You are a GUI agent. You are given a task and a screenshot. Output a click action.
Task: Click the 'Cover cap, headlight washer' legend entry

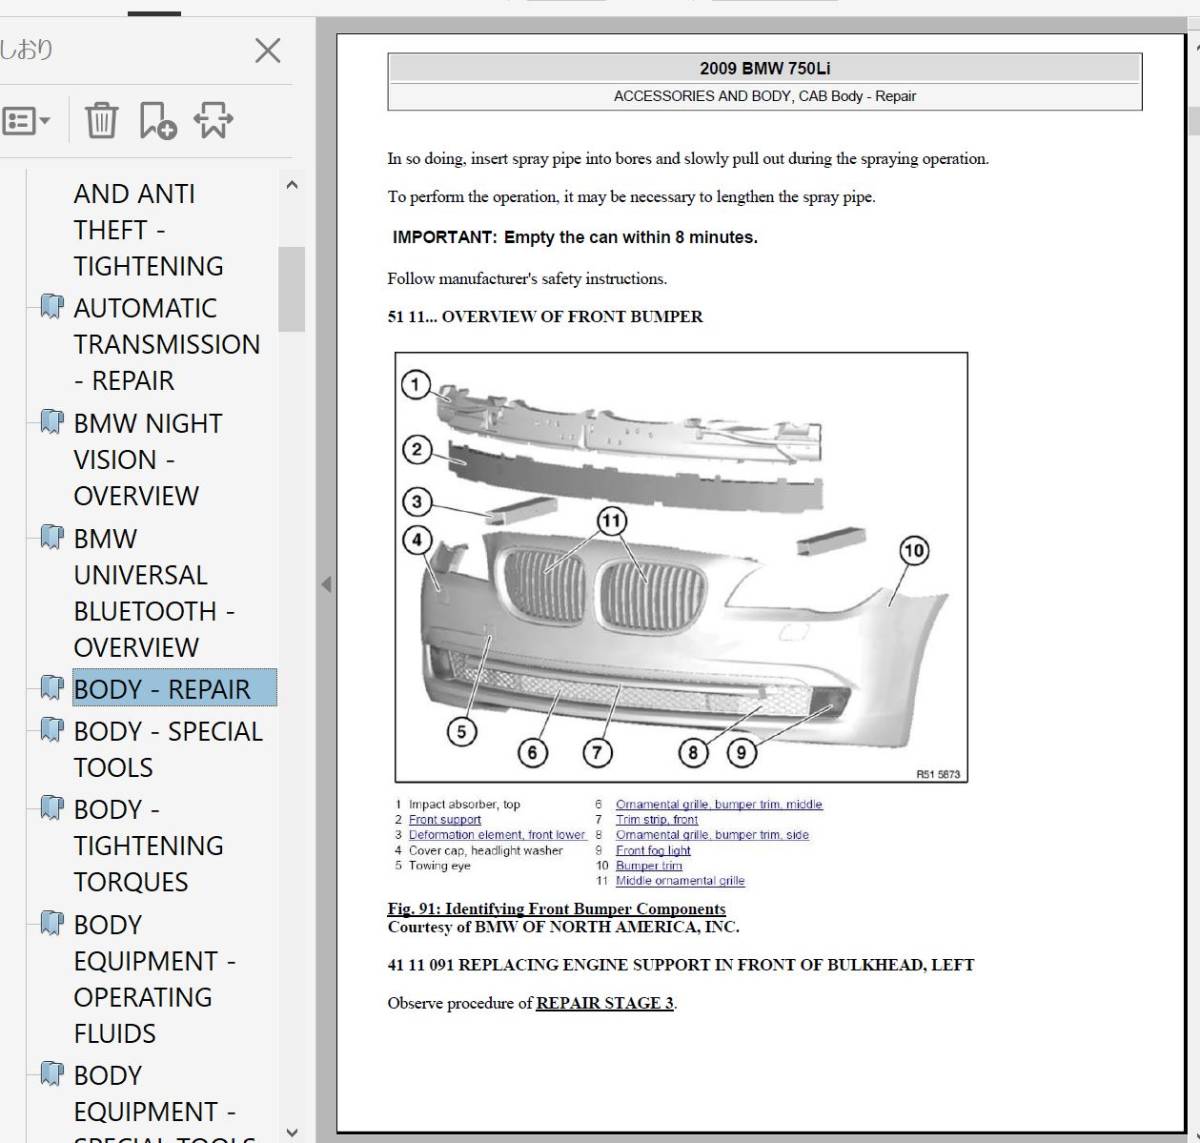pyautogui.click(x=485, y=851)
